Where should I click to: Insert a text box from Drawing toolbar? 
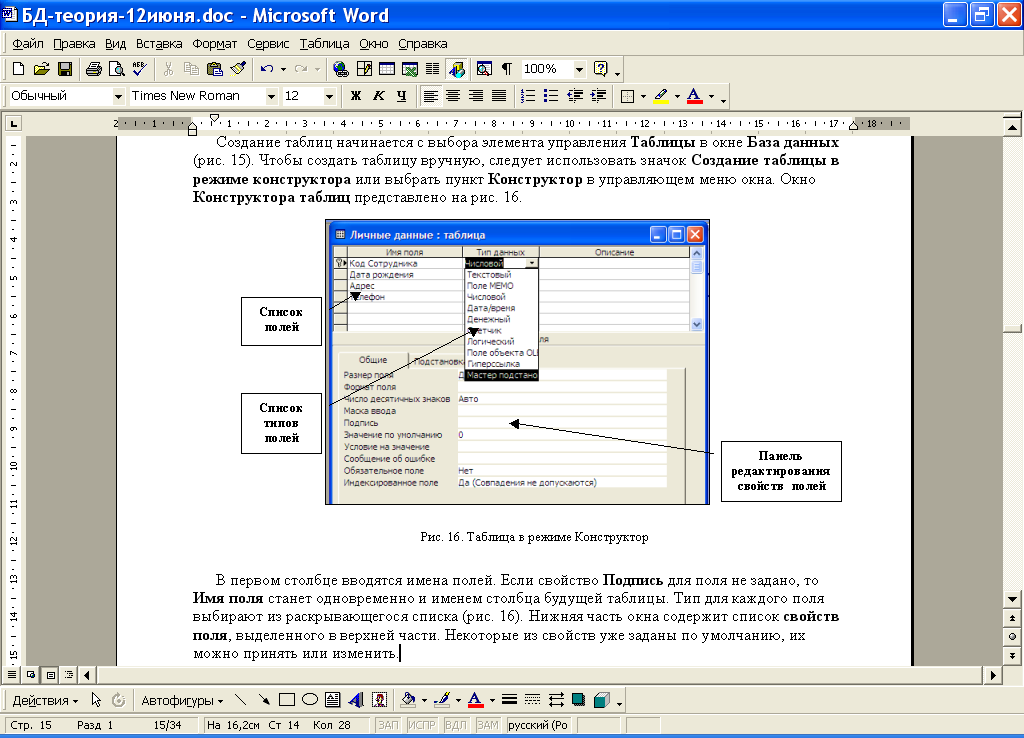pyautogui.click(x=332, y=700)
